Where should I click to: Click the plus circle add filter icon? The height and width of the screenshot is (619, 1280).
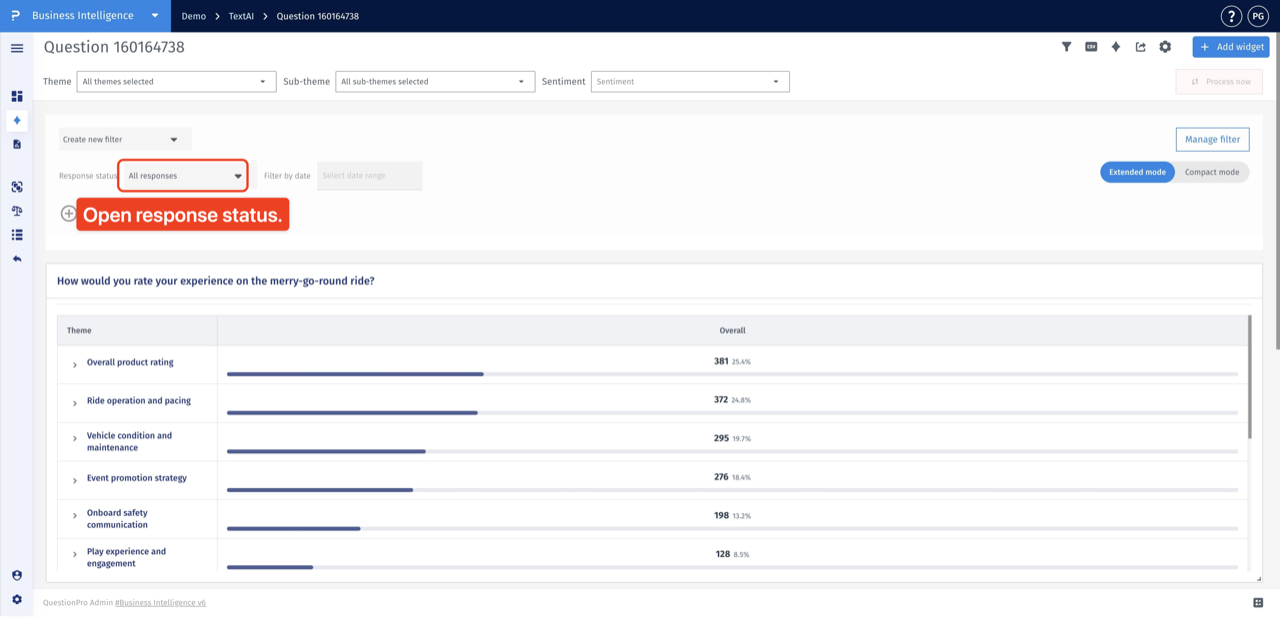68,213
